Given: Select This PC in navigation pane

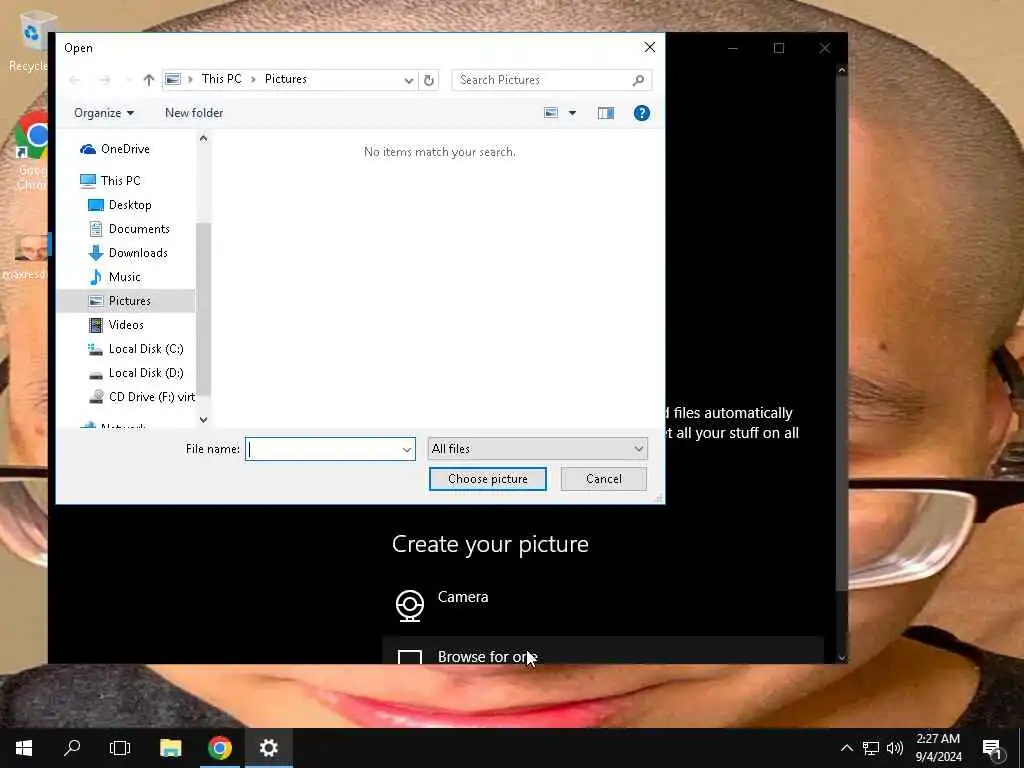Looking at the screenshot, I should 121,180.
